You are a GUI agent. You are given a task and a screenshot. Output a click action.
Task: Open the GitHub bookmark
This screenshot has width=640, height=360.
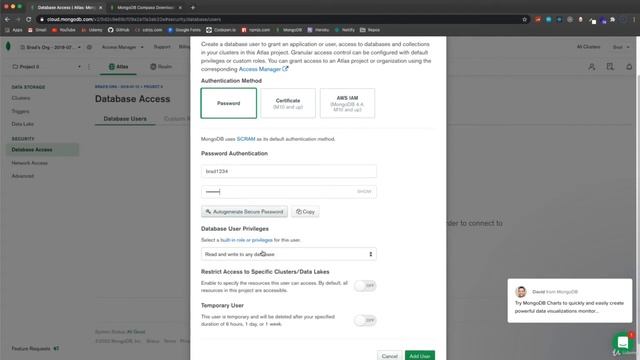(118, 30)
